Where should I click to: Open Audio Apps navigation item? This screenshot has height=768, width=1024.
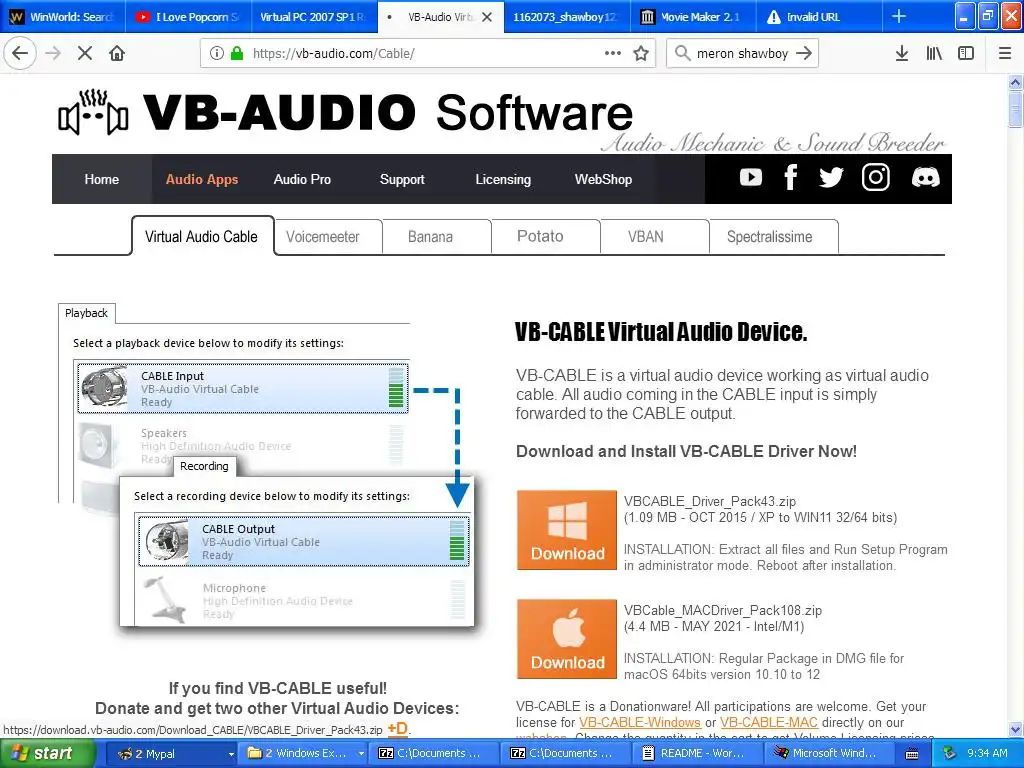202,179
